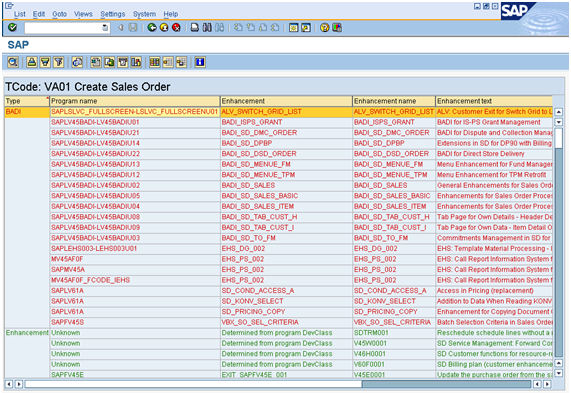Viewport: 571px width, 393px height.
Task: Select the SD_PRICING_COPY enhancement cell
Action: [287, 312]
